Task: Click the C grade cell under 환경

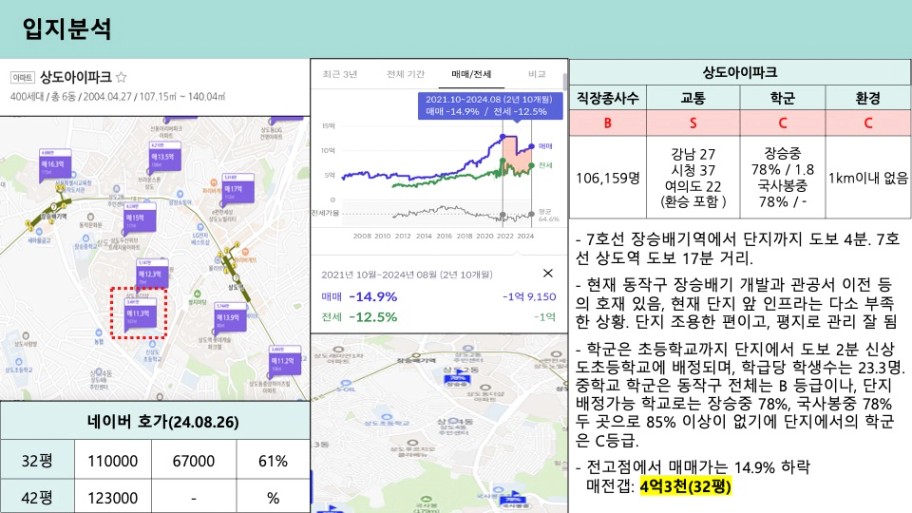Action: click(868, 123)
